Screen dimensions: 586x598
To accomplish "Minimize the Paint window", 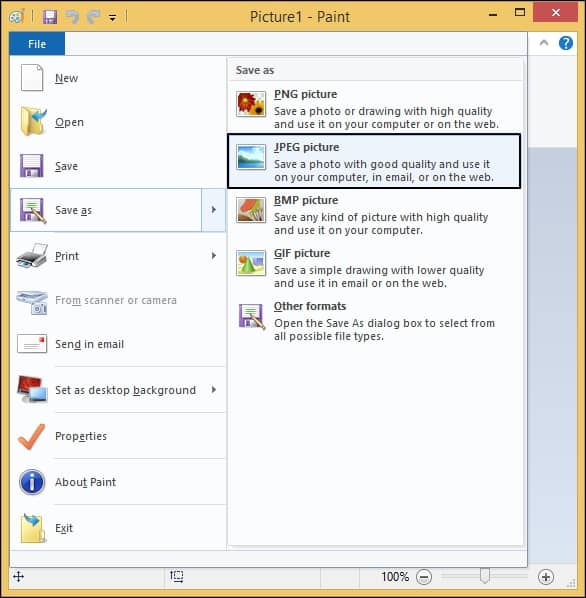I will point(493,15).
